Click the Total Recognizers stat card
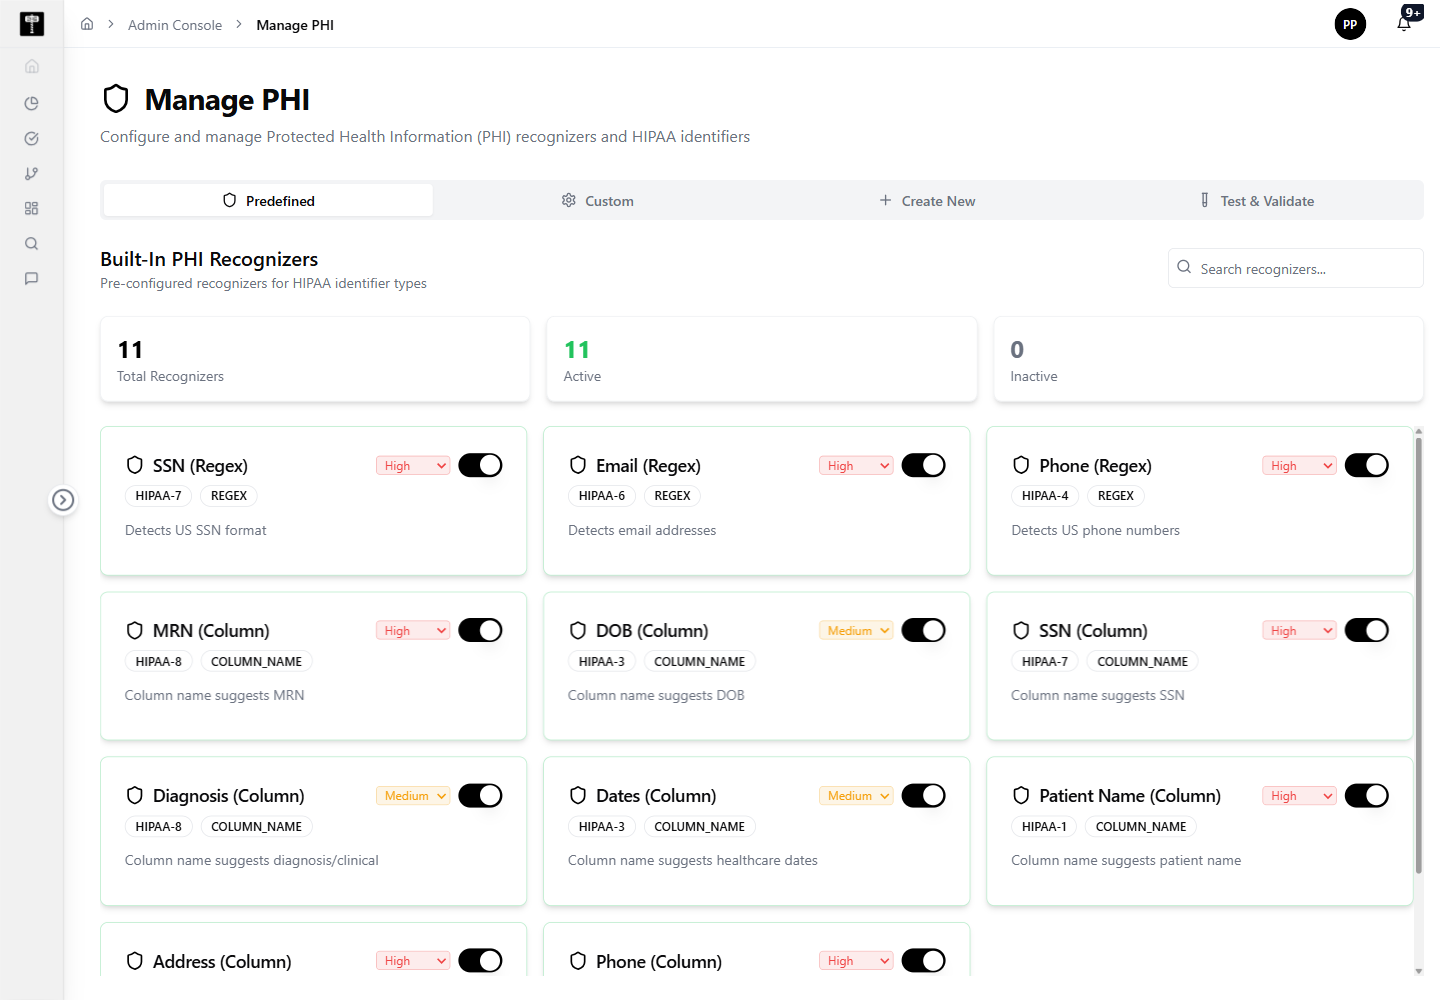This screenshot has height=1000, width=1440. point(315,360)
